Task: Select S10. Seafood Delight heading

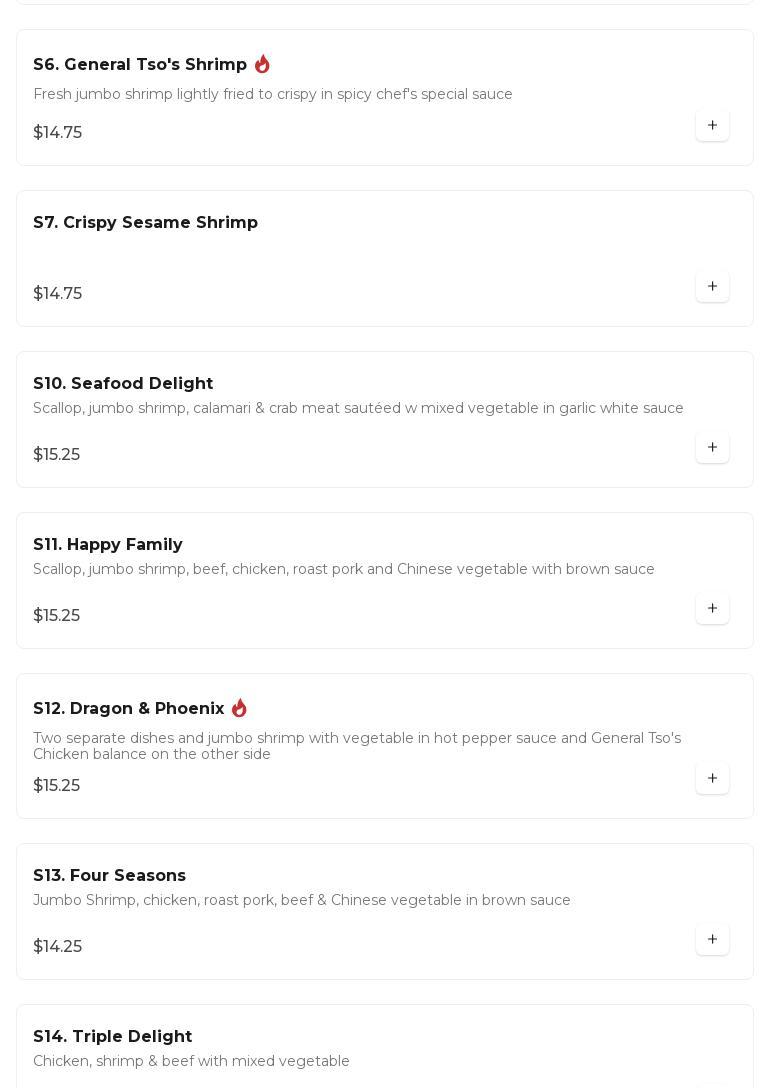Action: pyautogui.click(x=123, y=384)
